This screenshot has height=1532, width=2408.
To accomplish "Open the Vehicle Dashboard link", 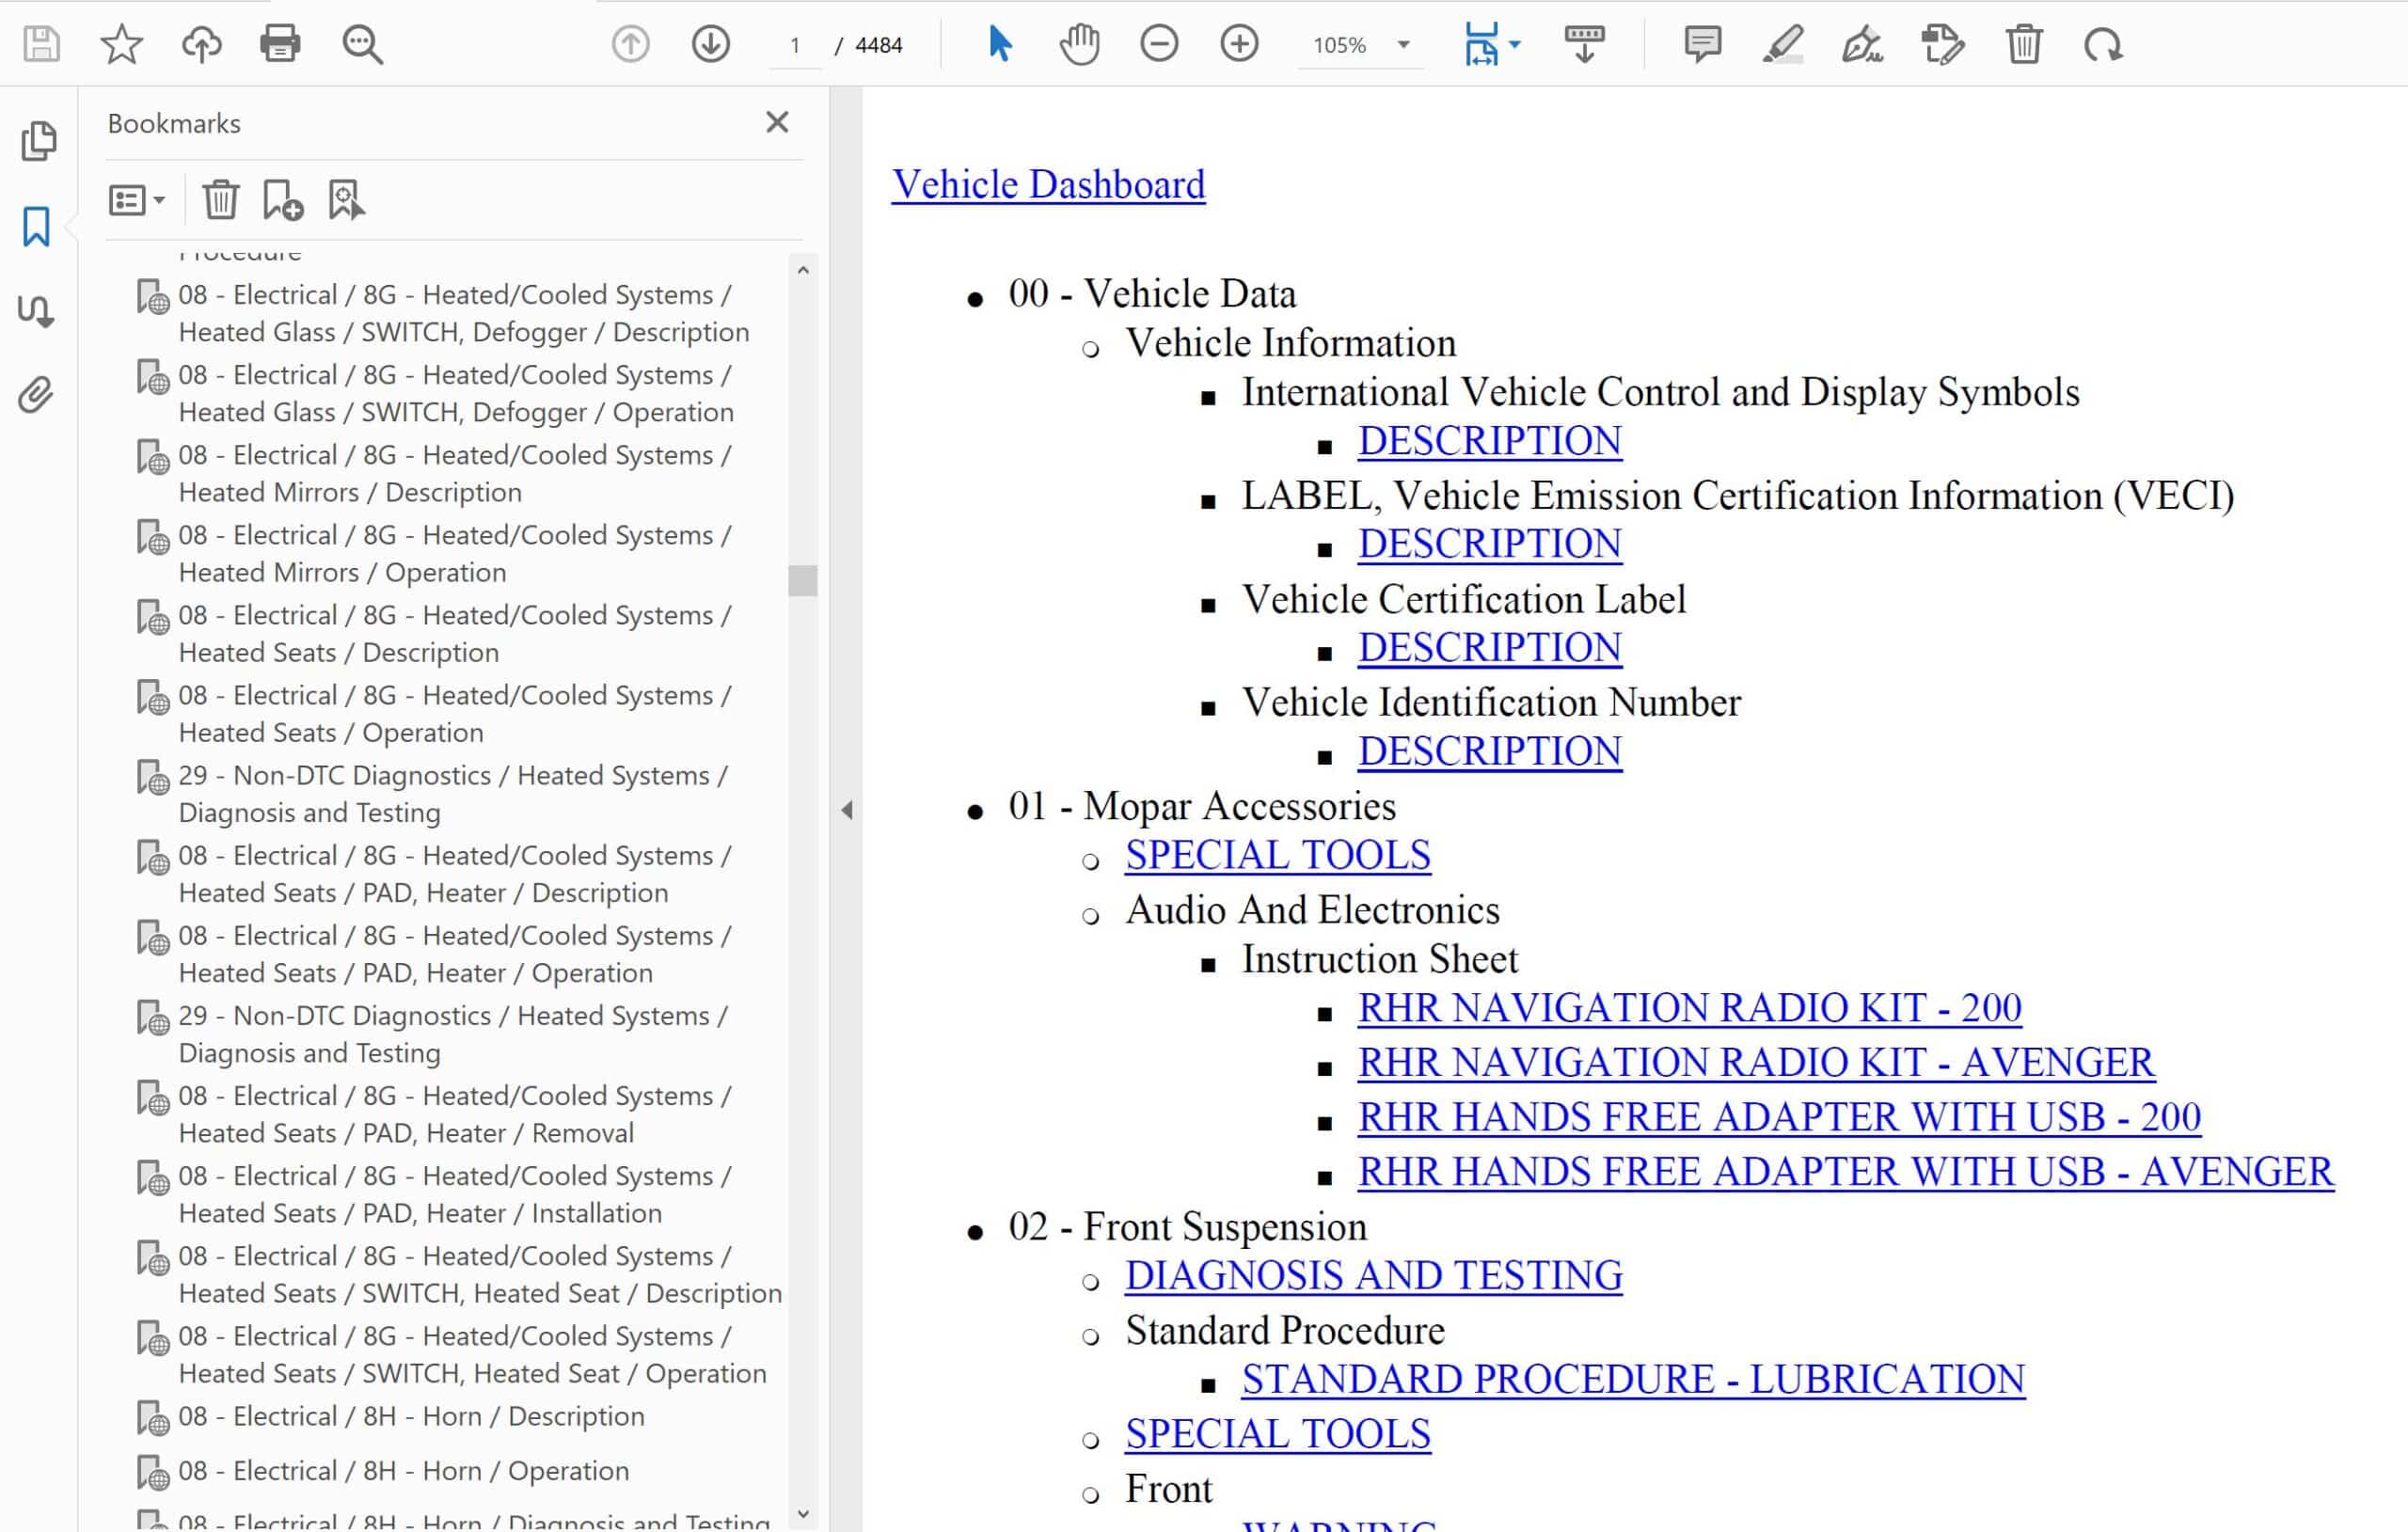I will tap(1048, 184).
